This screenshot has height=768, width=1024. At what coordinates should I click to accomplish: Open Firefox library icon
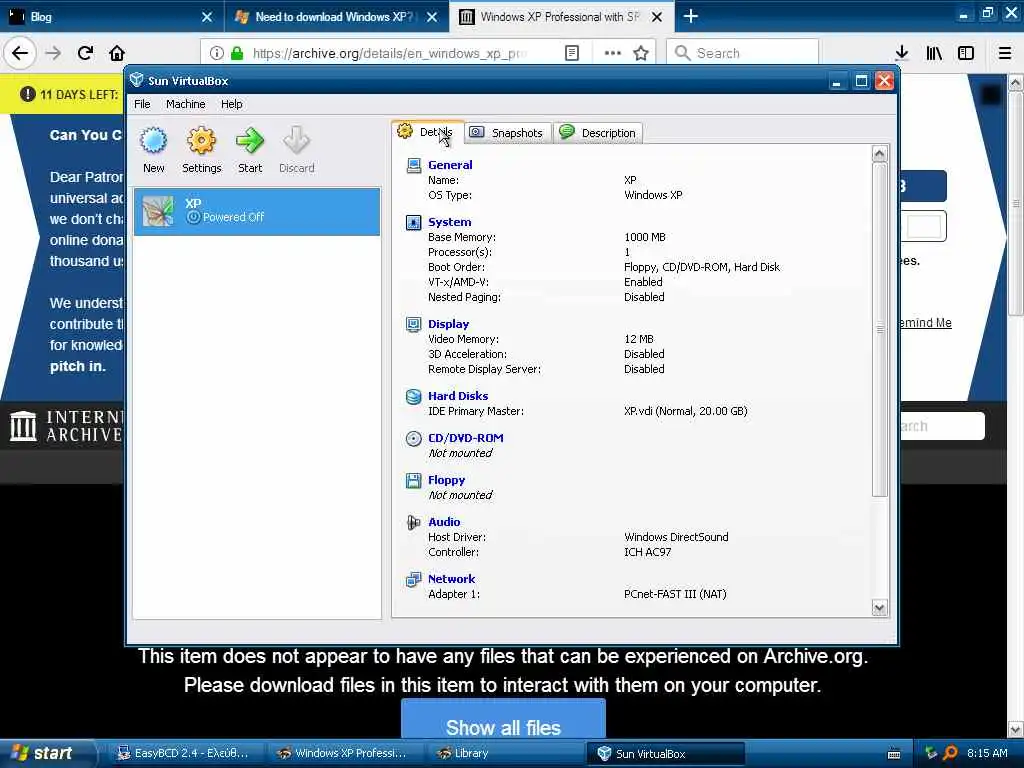[x=934, y=53]
